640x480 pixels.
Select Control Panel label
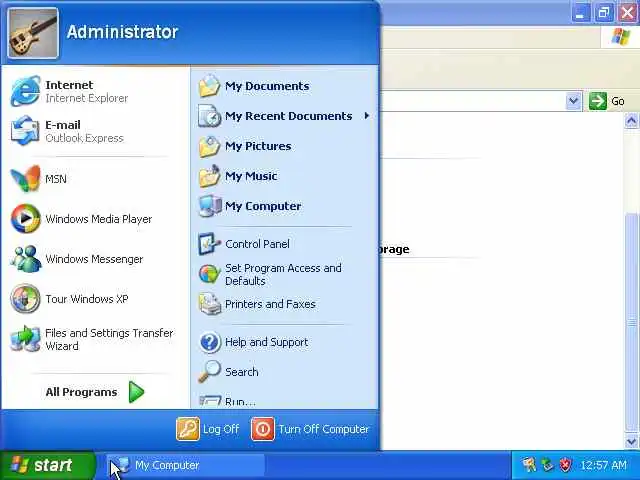pos(257,244)
